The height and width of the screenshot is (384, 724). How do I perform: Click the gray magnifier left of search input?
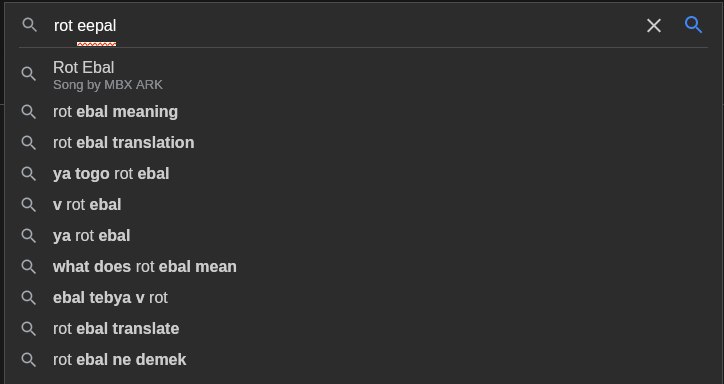(x=29, y=25)
